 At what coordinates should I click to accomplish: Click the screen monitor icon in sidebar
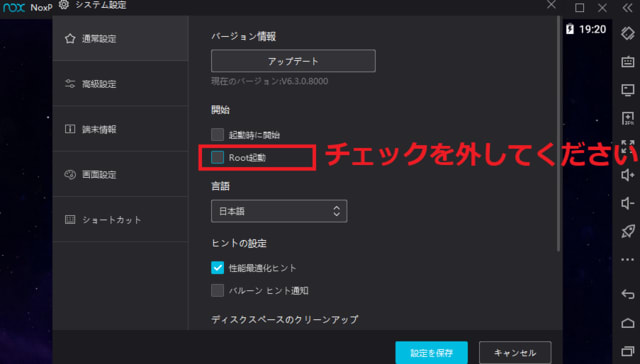pos(628,90)
